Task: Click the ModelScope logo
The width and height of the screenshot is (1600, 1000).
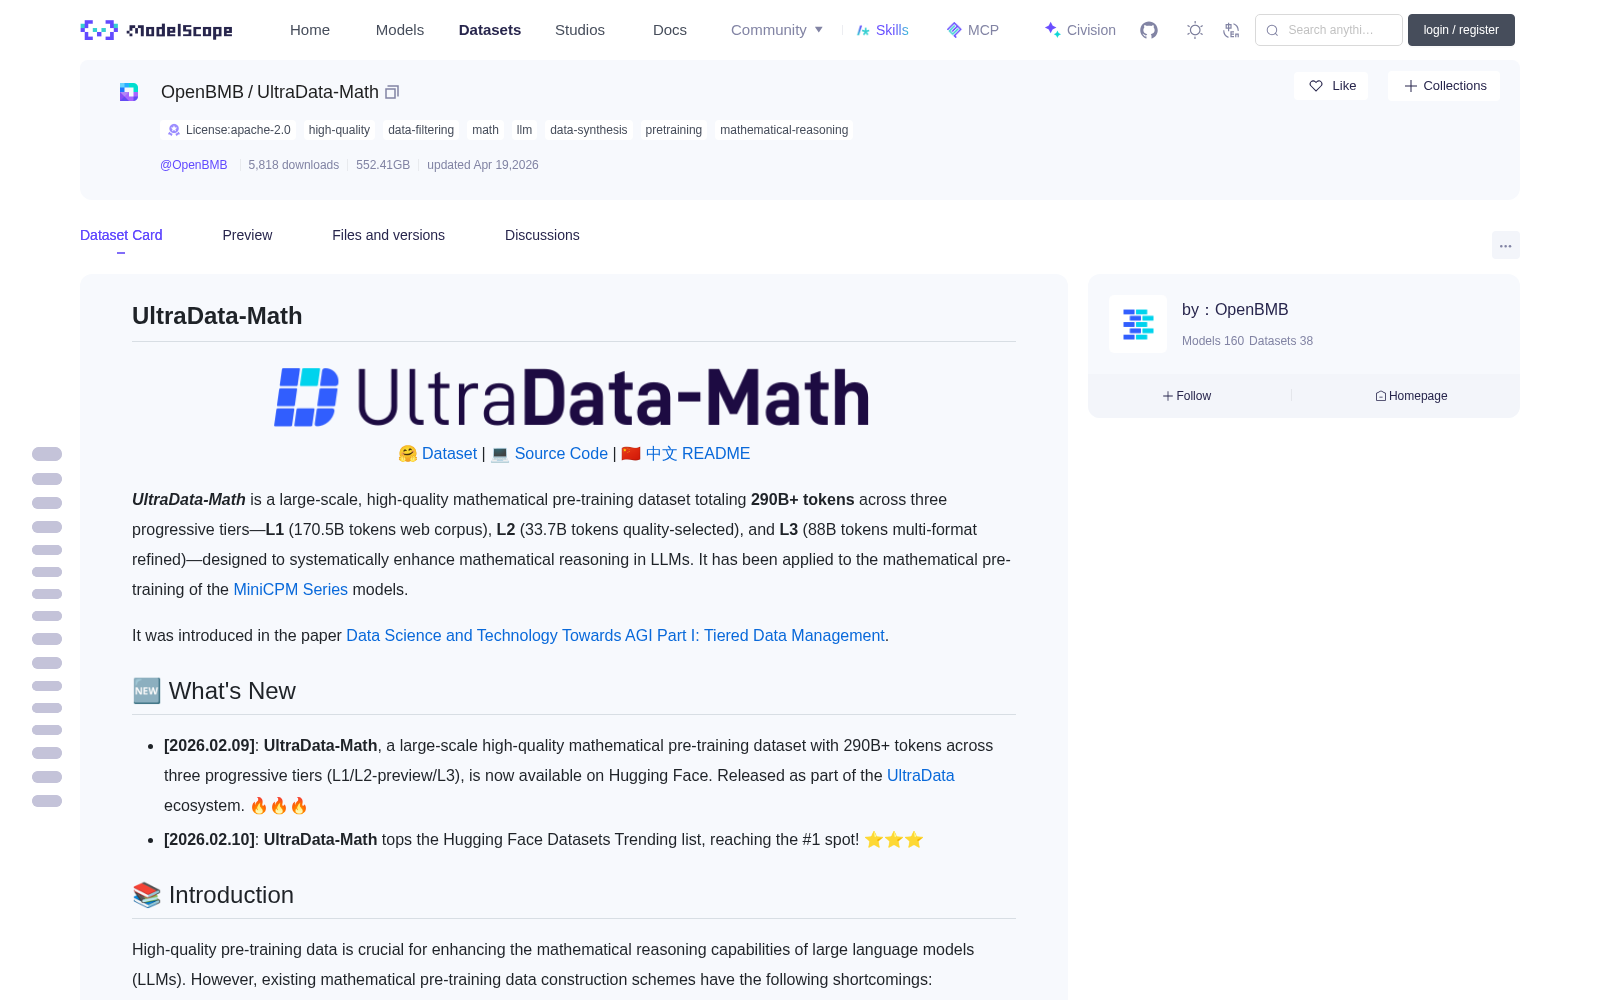Action: coord(157,30)
